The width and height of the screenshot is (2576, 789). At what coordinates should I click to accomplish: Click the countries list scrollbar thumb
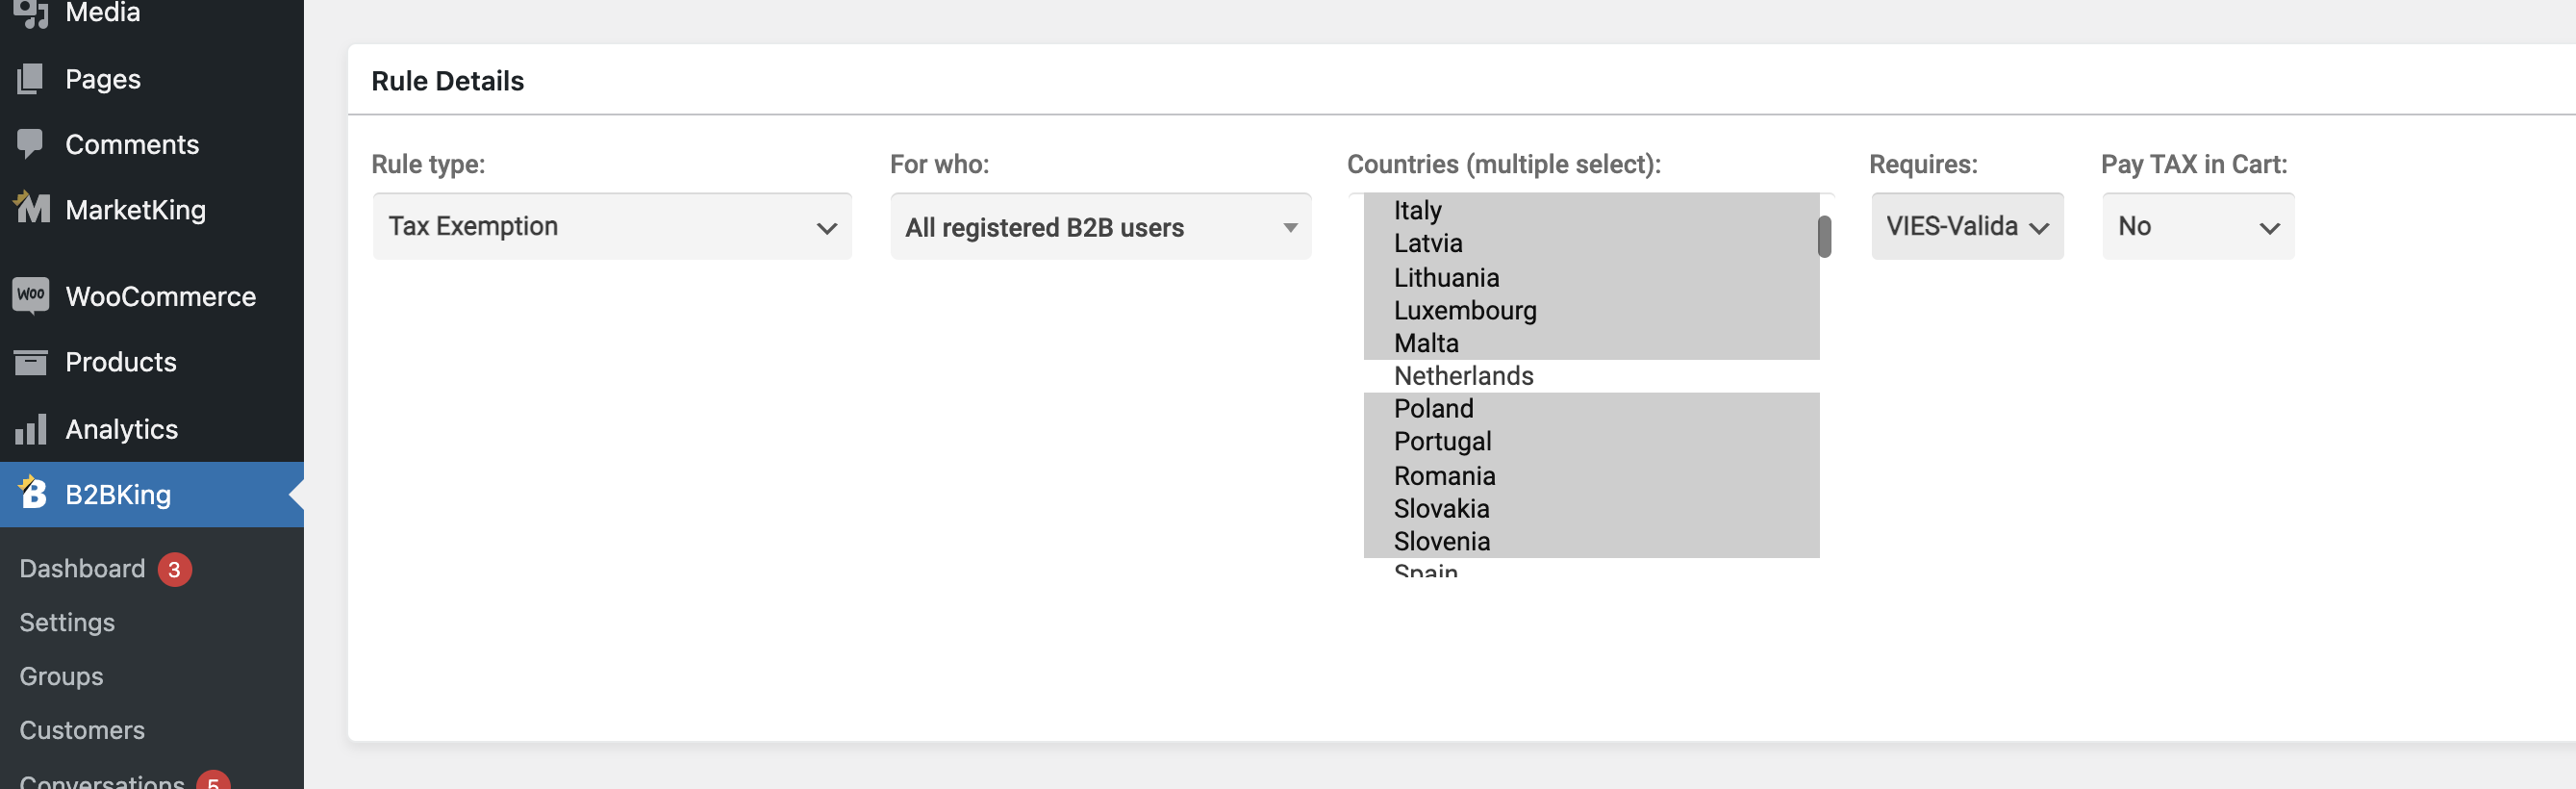tap(1825, 237)
